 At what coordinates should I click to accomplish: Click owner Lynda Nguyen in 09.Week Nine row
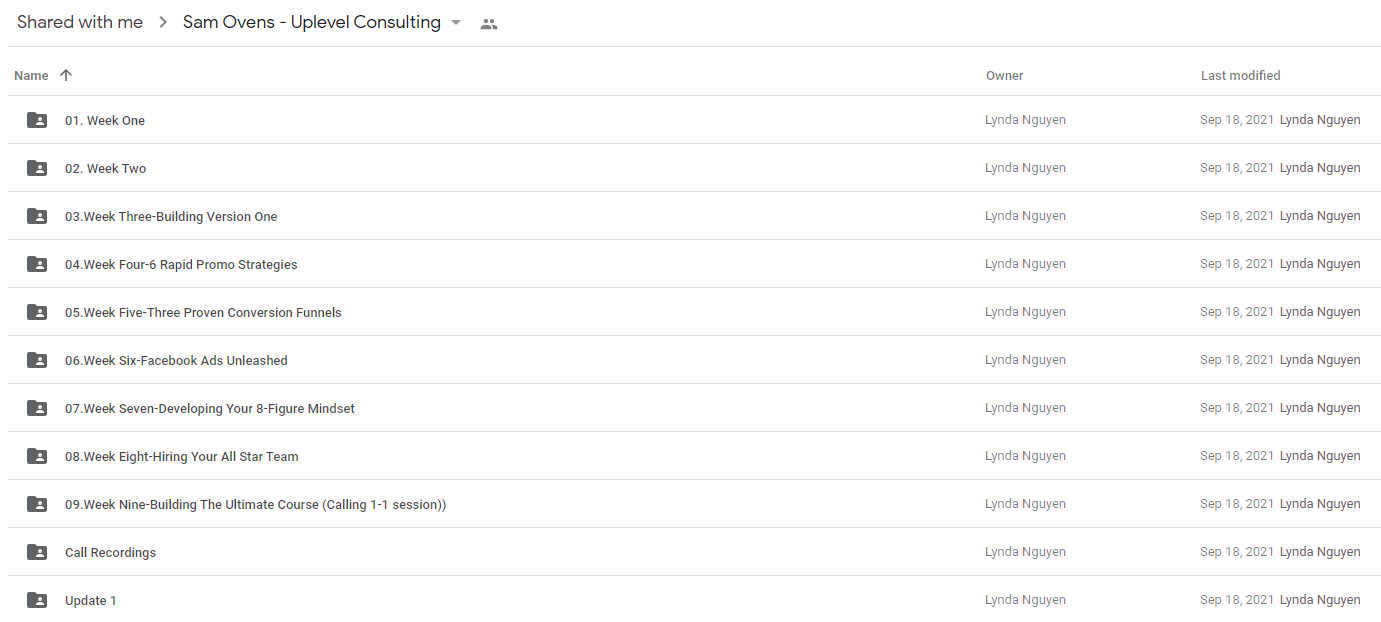click(1025, 504)
